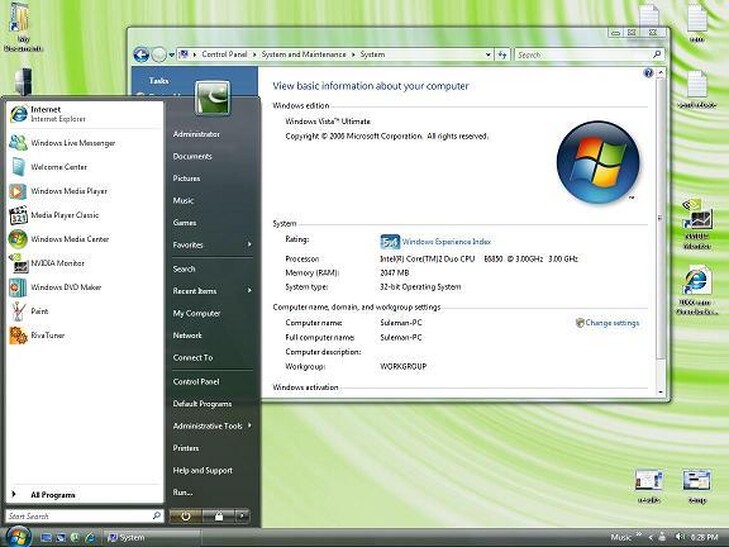
Task: Click the power button in Start menu
Action: [186, 516]
